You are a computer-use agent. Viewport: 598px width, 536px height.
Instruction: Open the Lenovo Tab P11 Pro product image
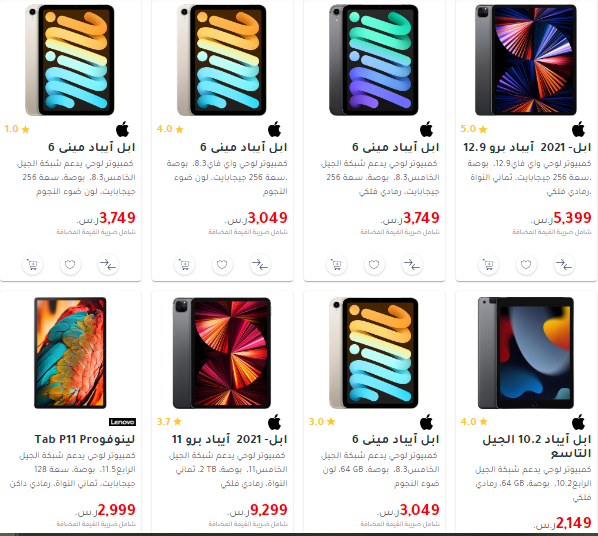click(70, 353)
